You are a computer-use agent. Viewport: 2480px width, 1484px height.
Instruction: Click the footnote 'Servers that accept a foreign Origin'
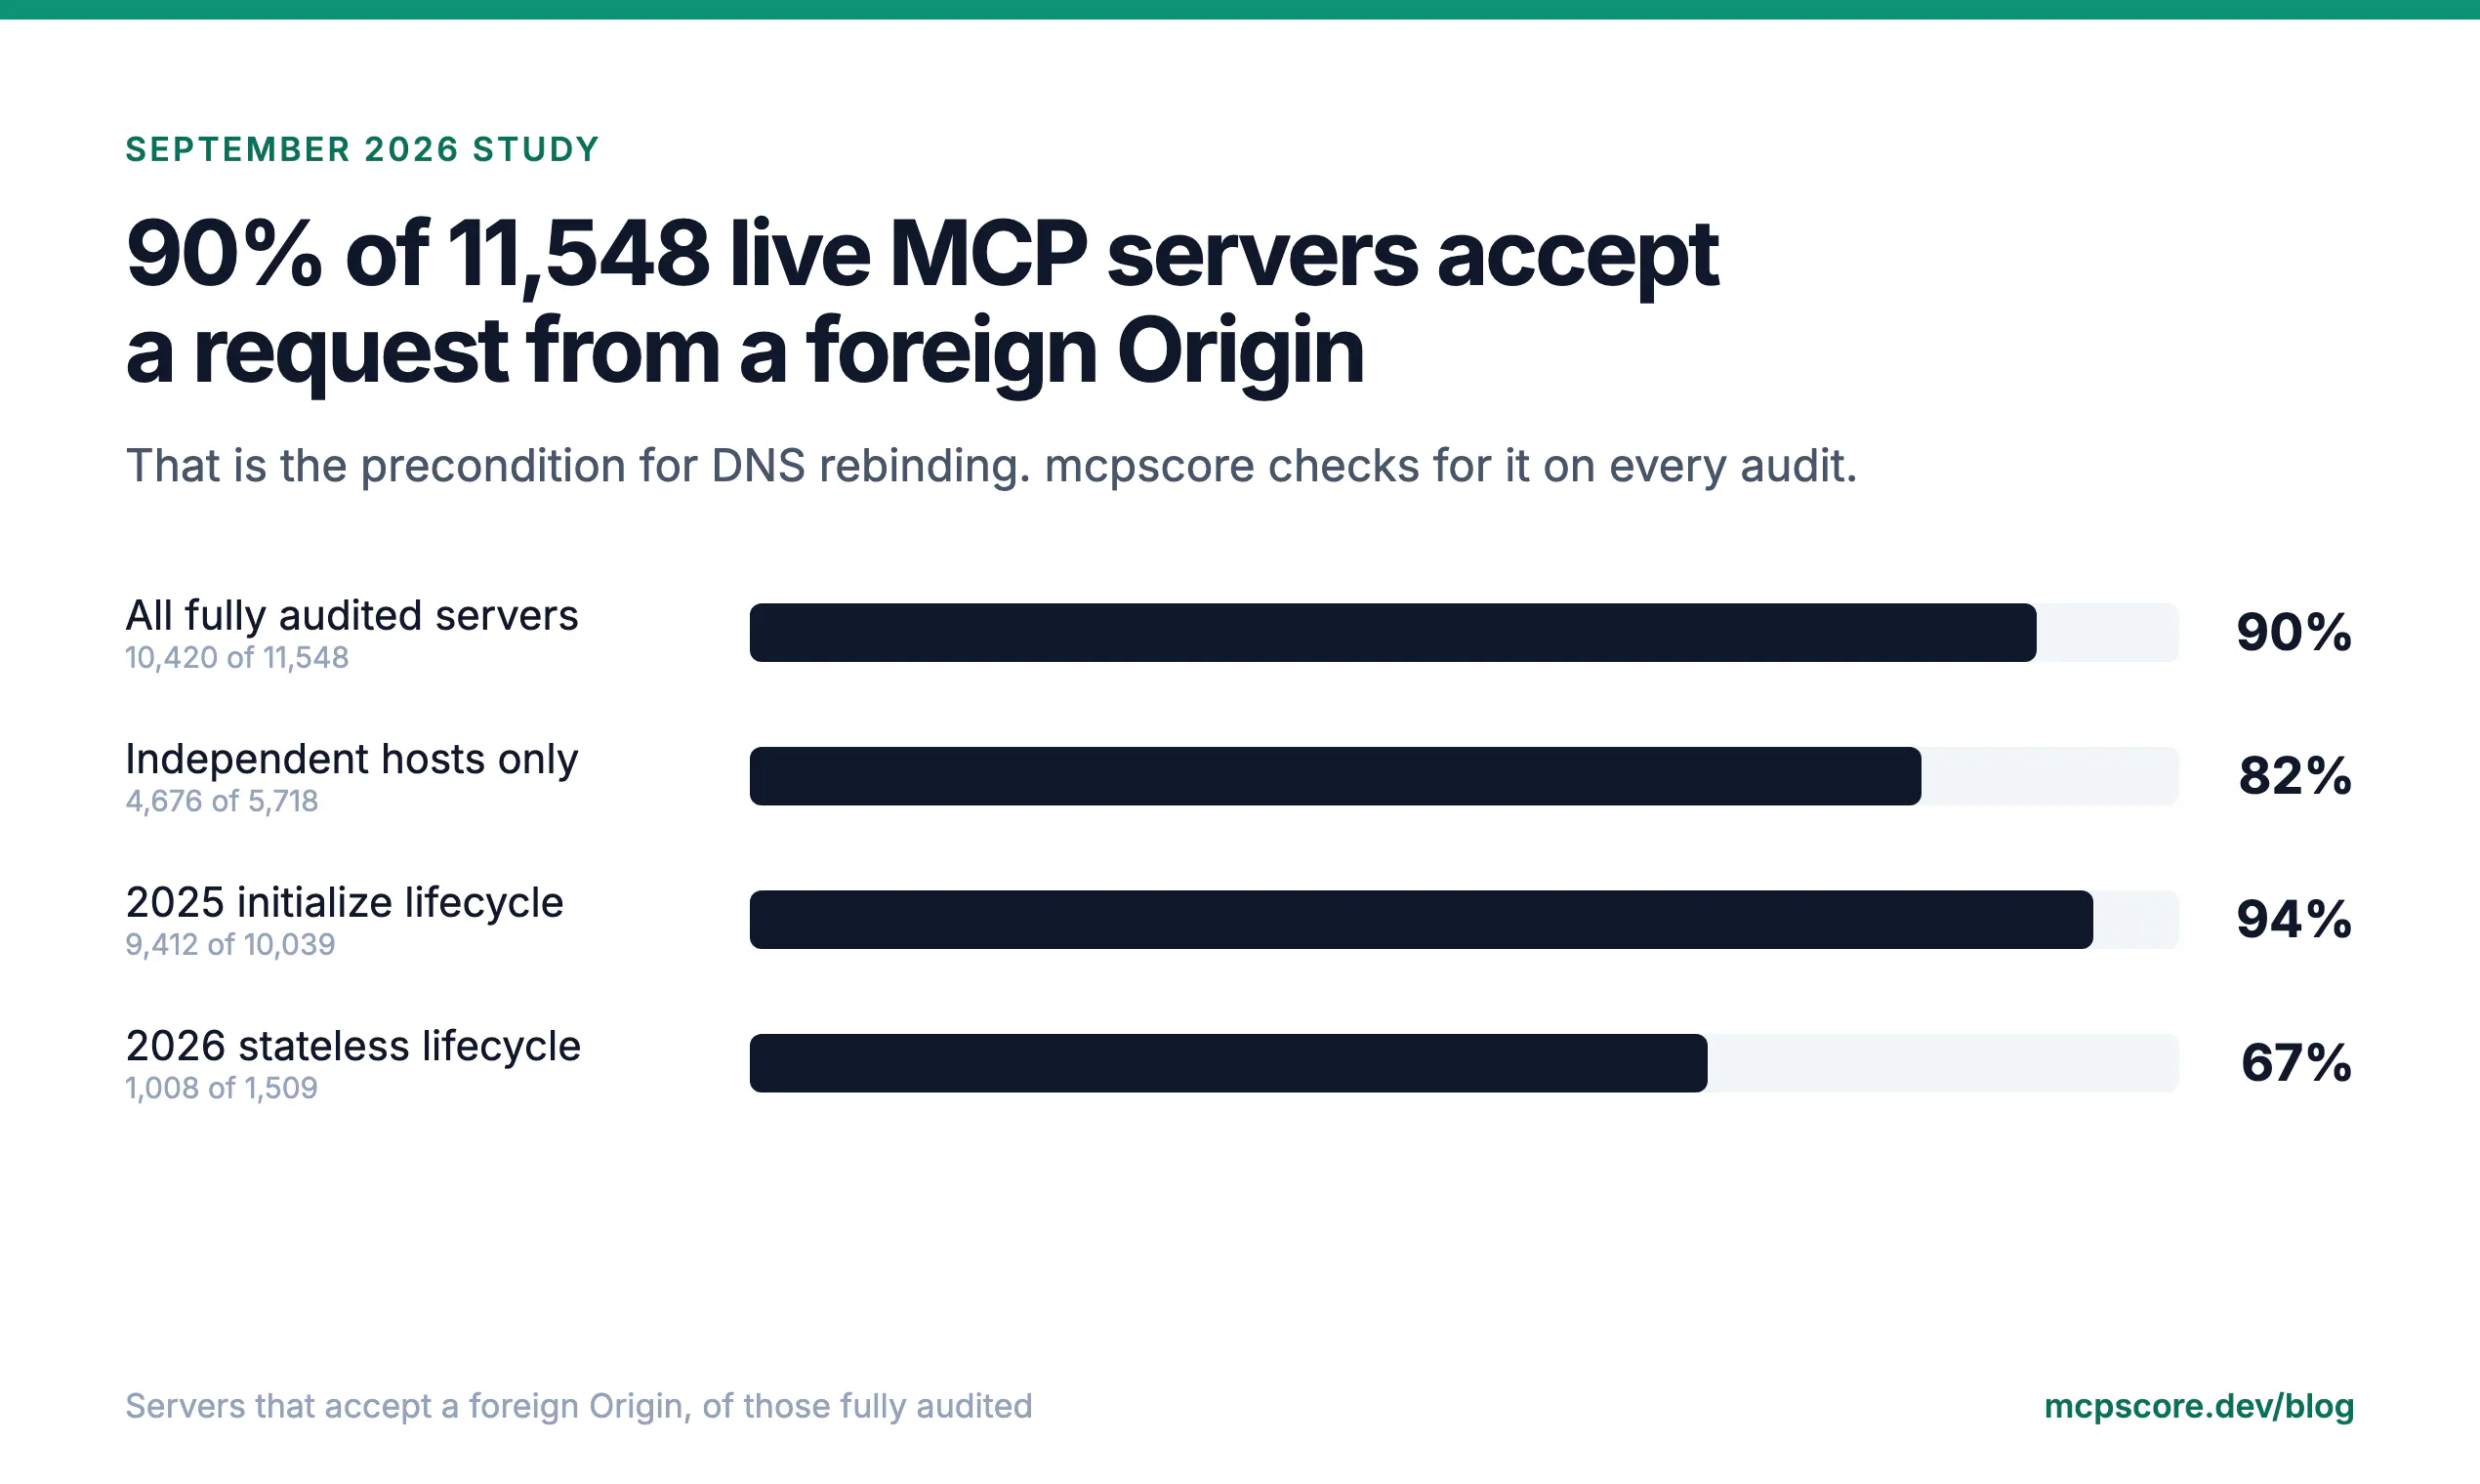pos(406,1406)
